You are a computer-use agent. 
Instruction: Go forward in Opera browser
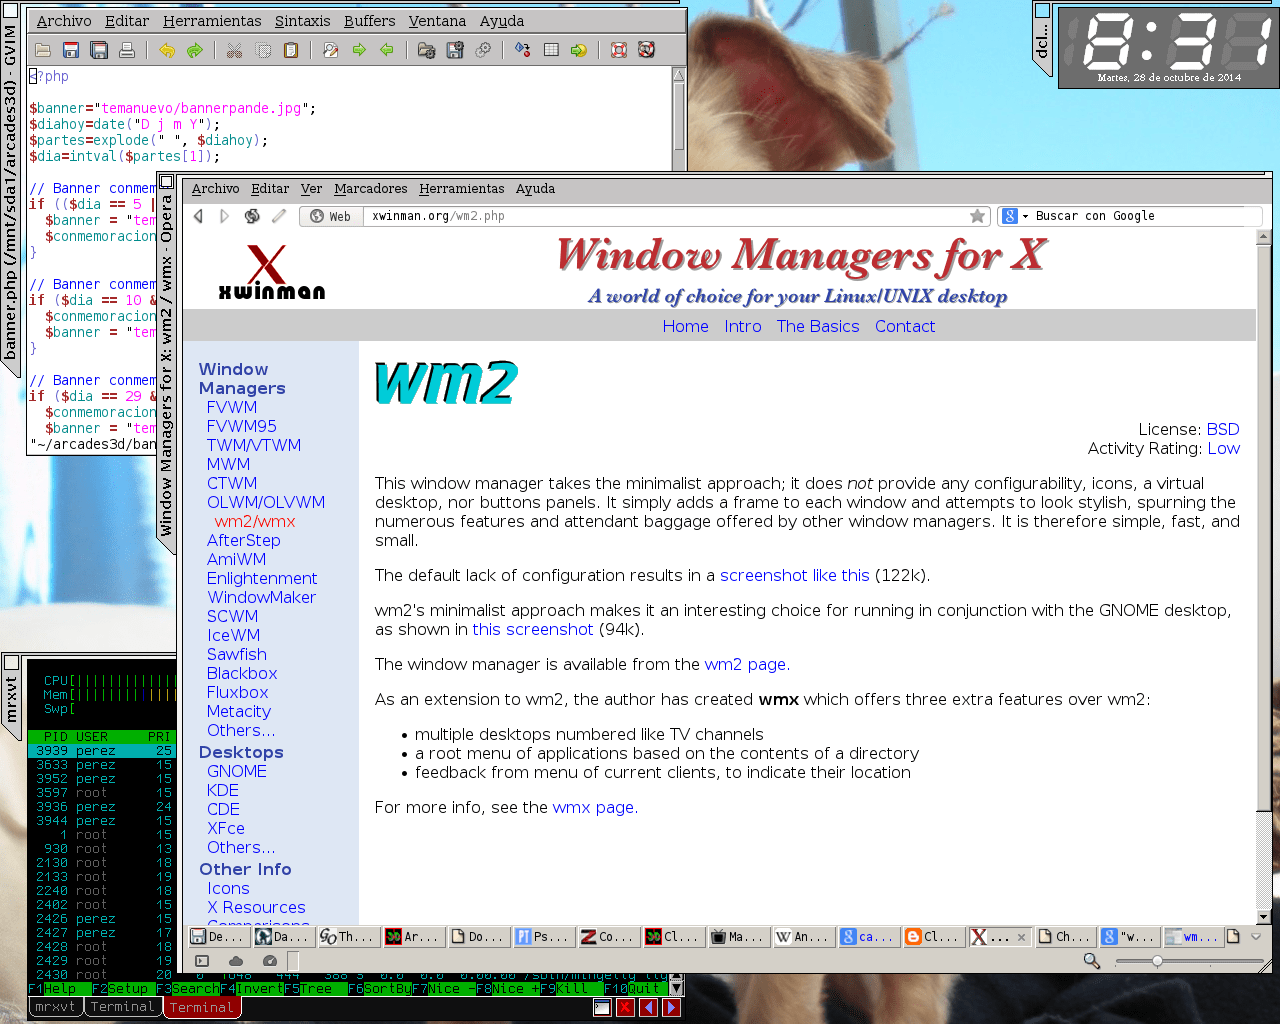tap(225, 216)
